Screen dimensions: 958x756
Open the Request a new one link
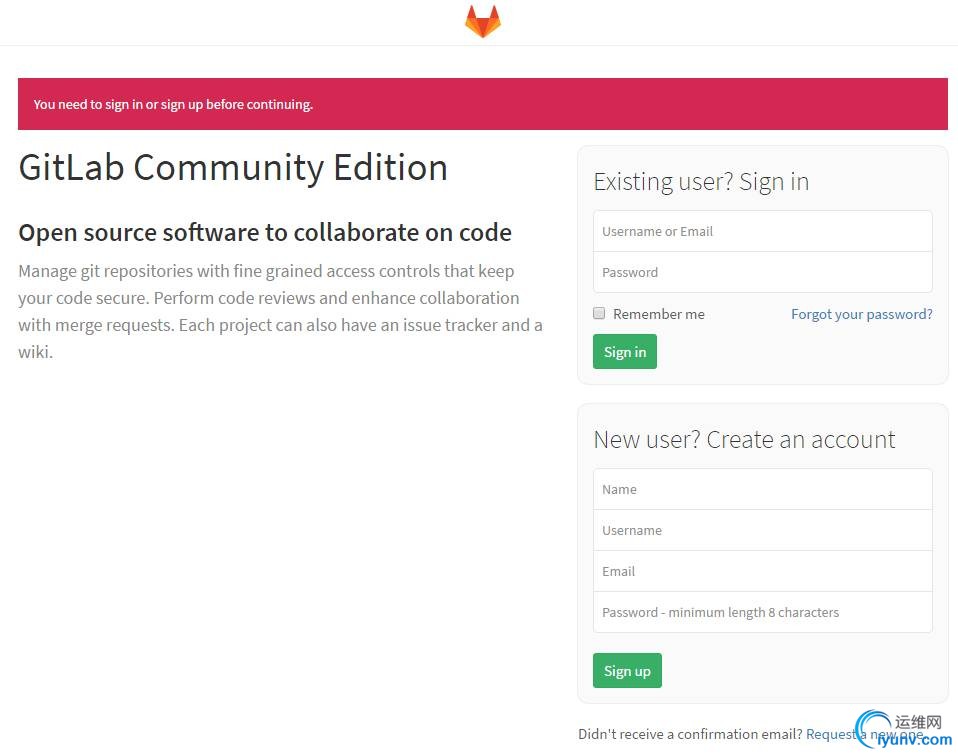[x=865, y=734]
